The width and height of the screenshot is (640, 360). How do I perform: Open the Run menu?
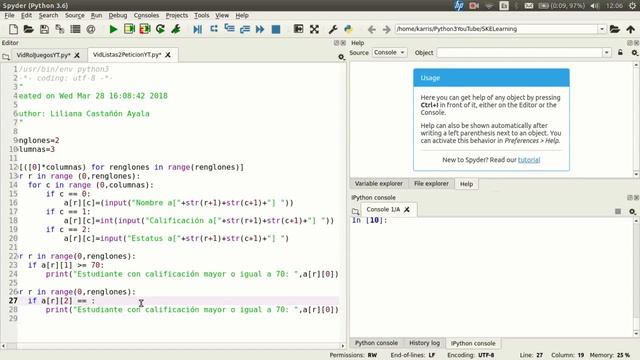click(x=96, y=15)
